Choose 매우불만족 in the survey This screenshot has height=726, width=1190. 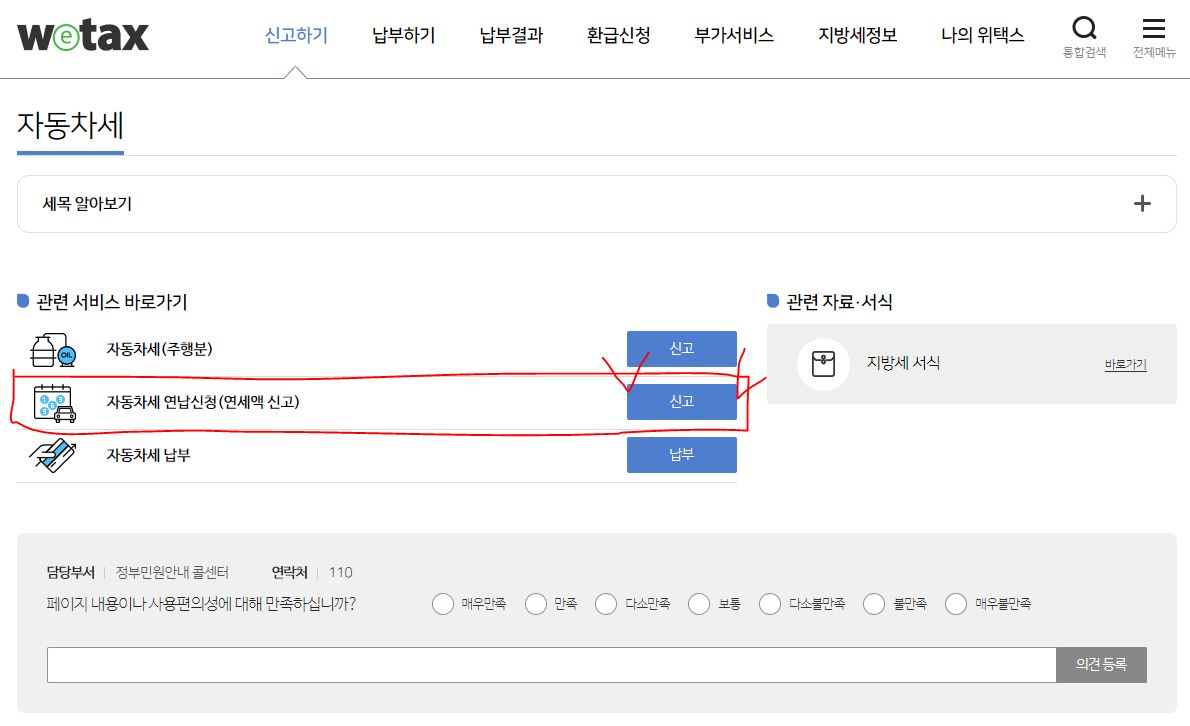tap(956, 604)
